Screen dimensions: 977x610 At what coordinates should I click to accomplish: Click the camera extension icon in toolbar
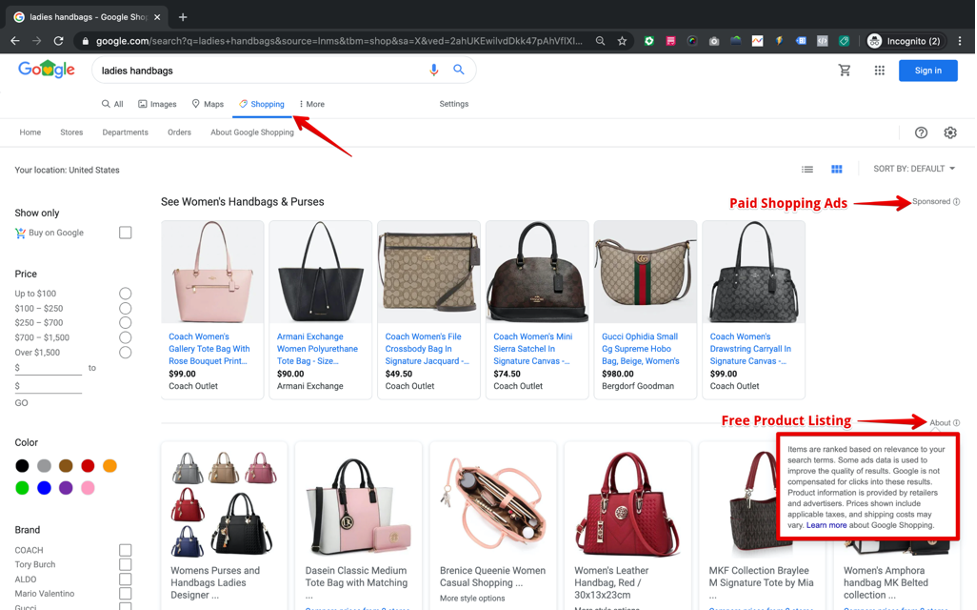point(714,41)
